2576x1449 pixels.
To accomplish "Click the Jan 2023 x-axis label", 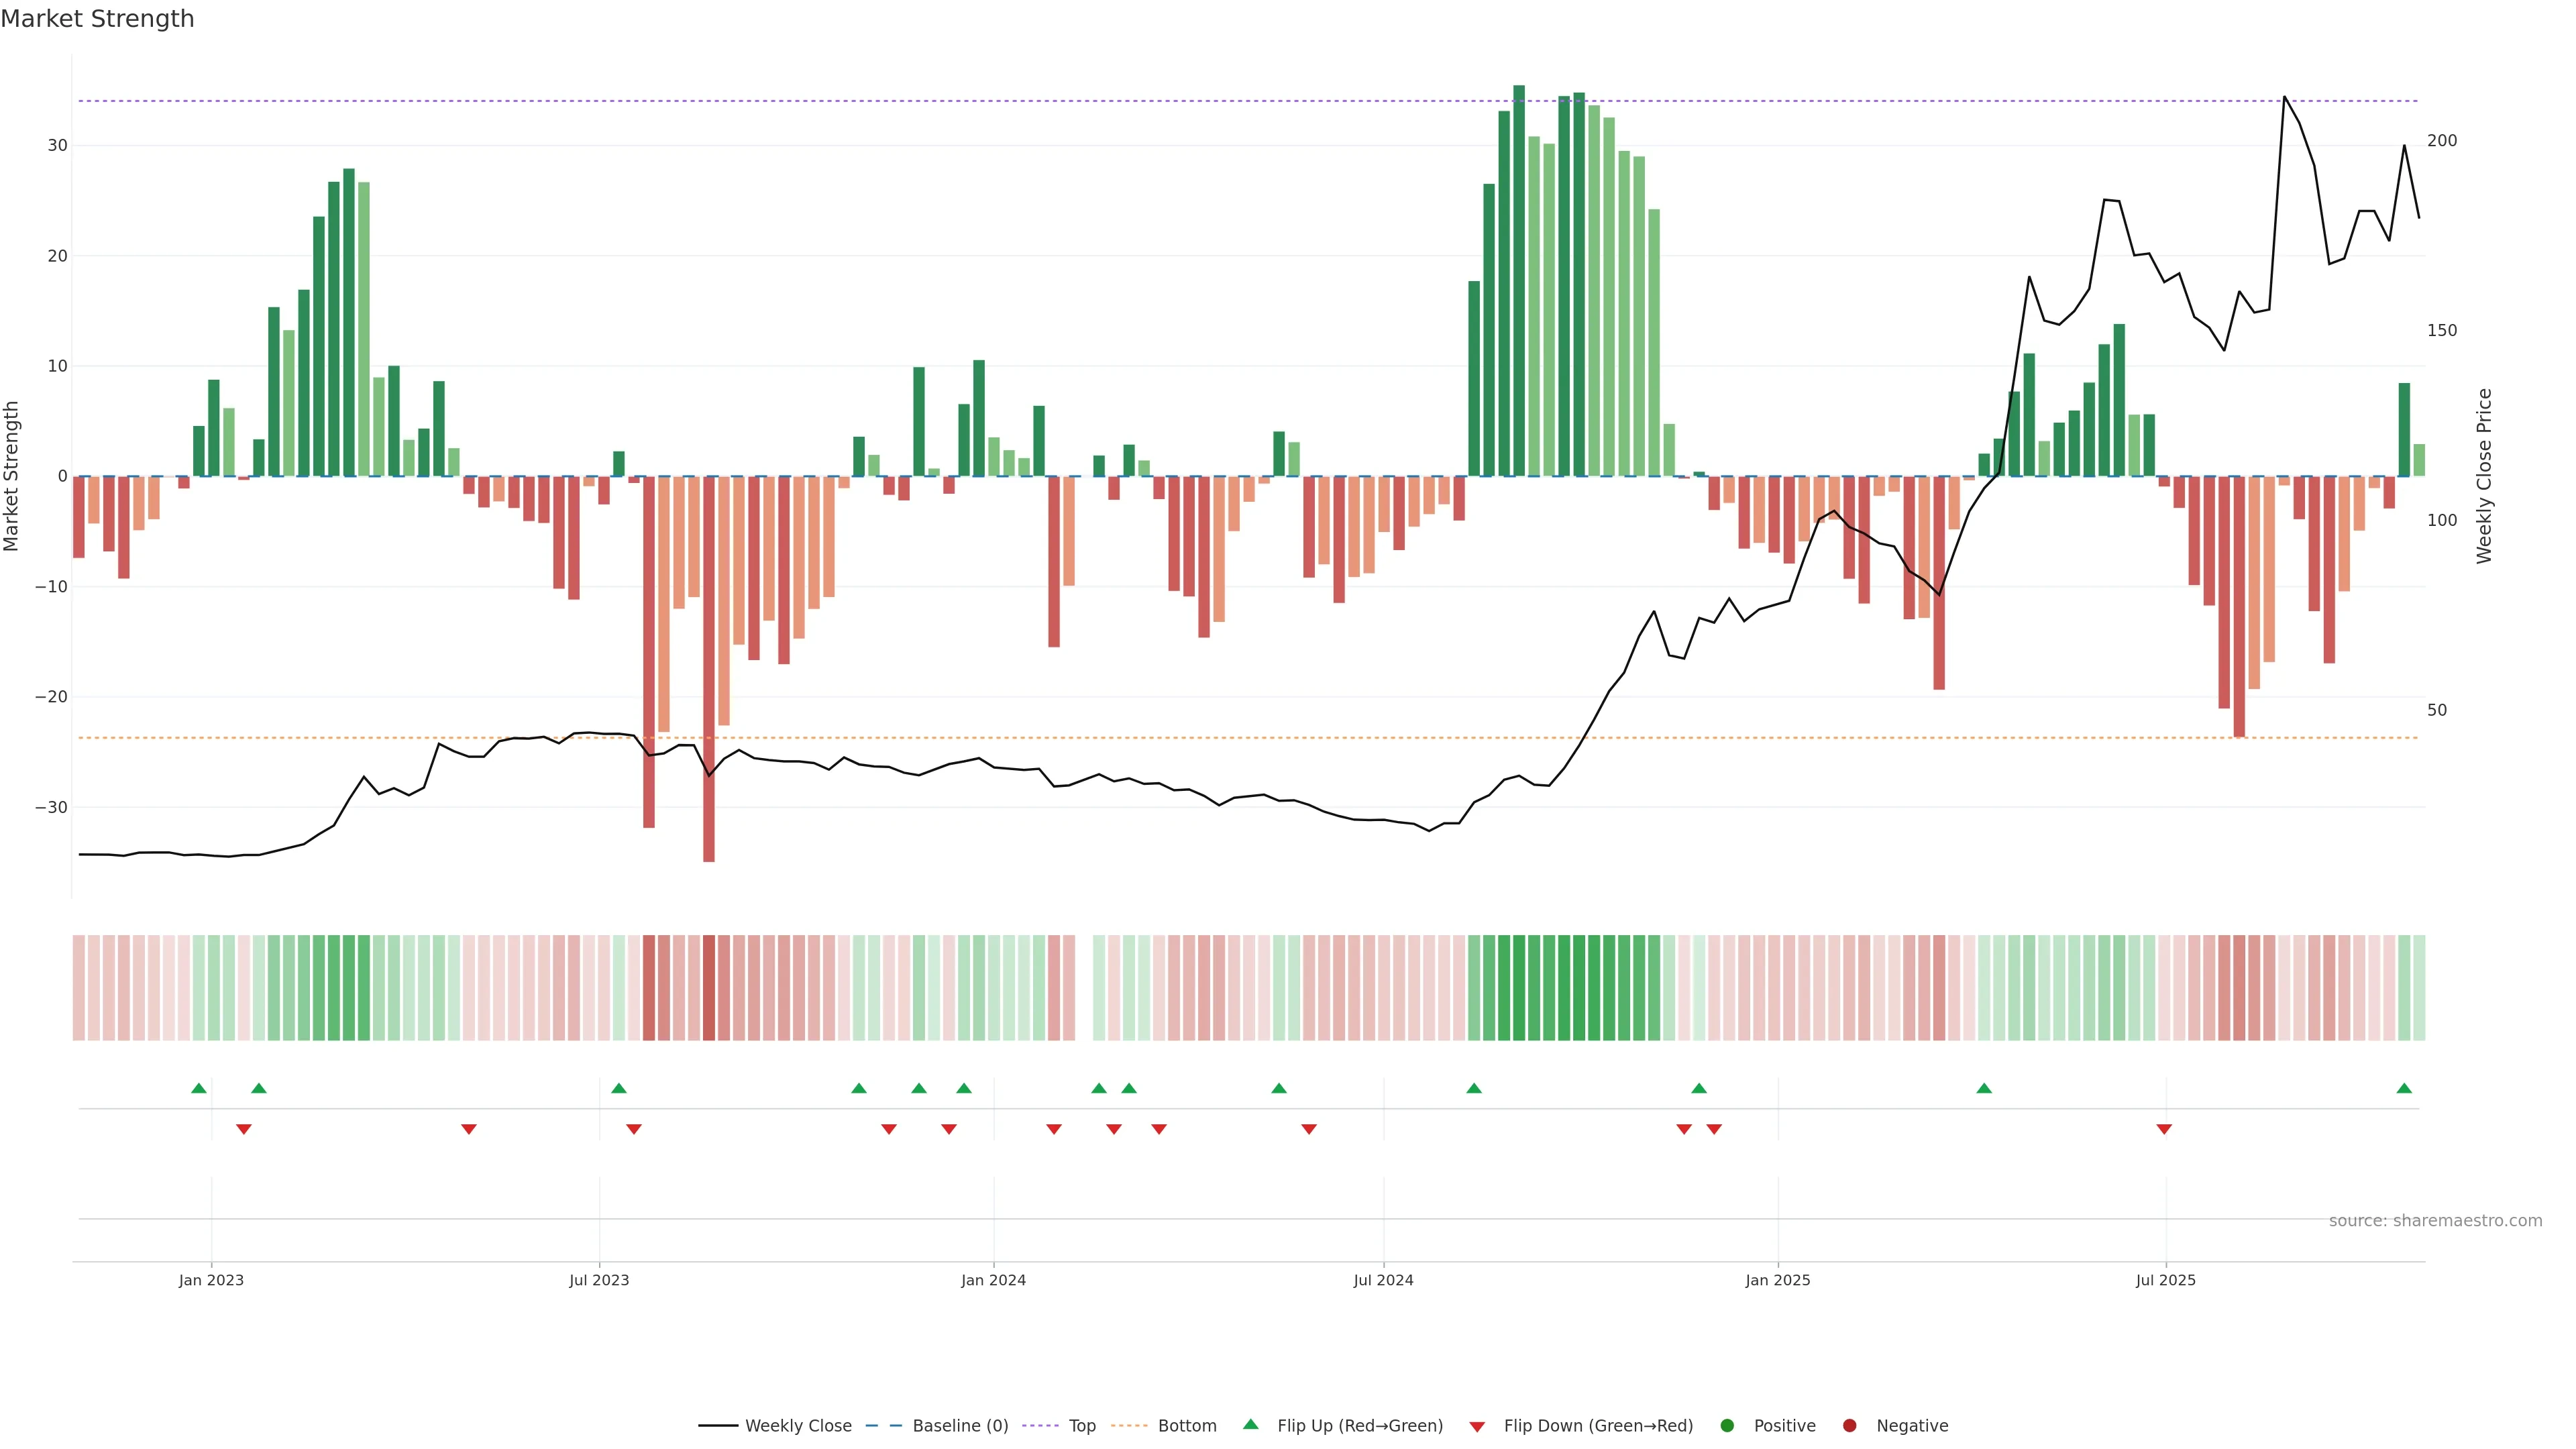I will pyautogui.click(x=211, y=1280).
